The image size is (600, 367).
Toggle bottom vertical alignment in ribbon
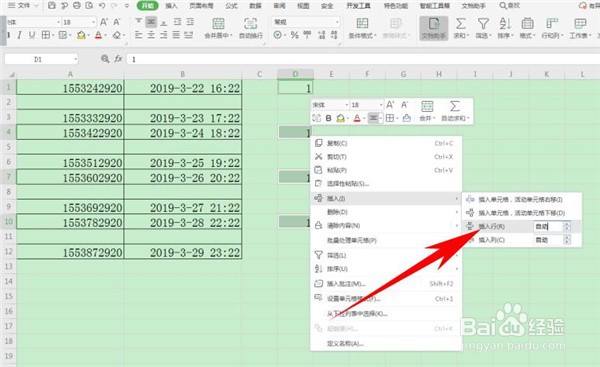pos(164,22)
